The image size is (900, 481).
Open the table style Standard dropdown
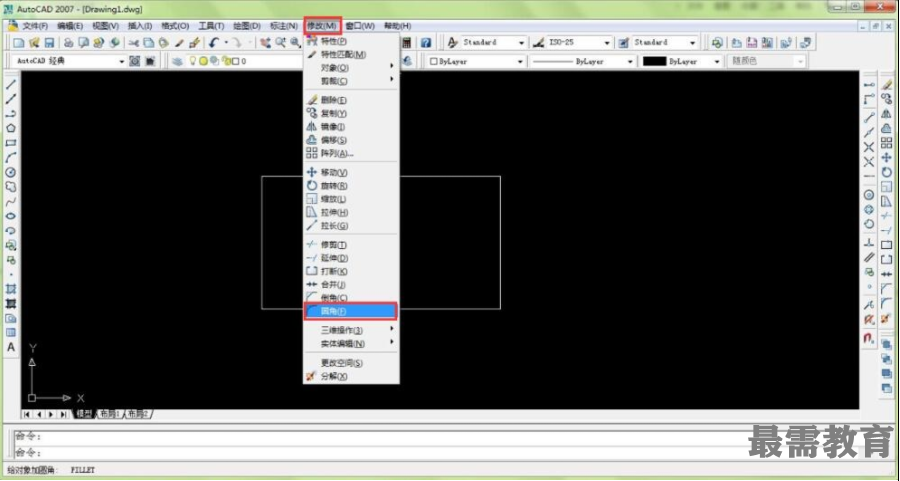tap(692, 43)
